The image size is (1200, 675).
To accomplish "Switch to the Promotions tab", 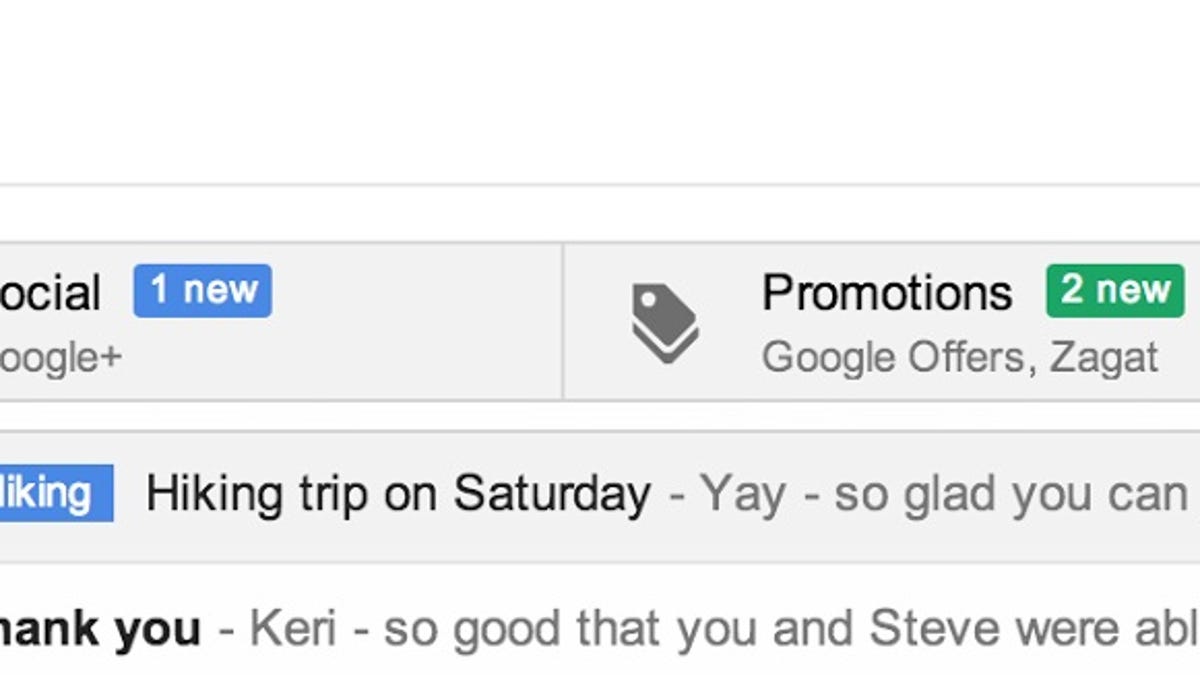I will click(x=886, y=294).
